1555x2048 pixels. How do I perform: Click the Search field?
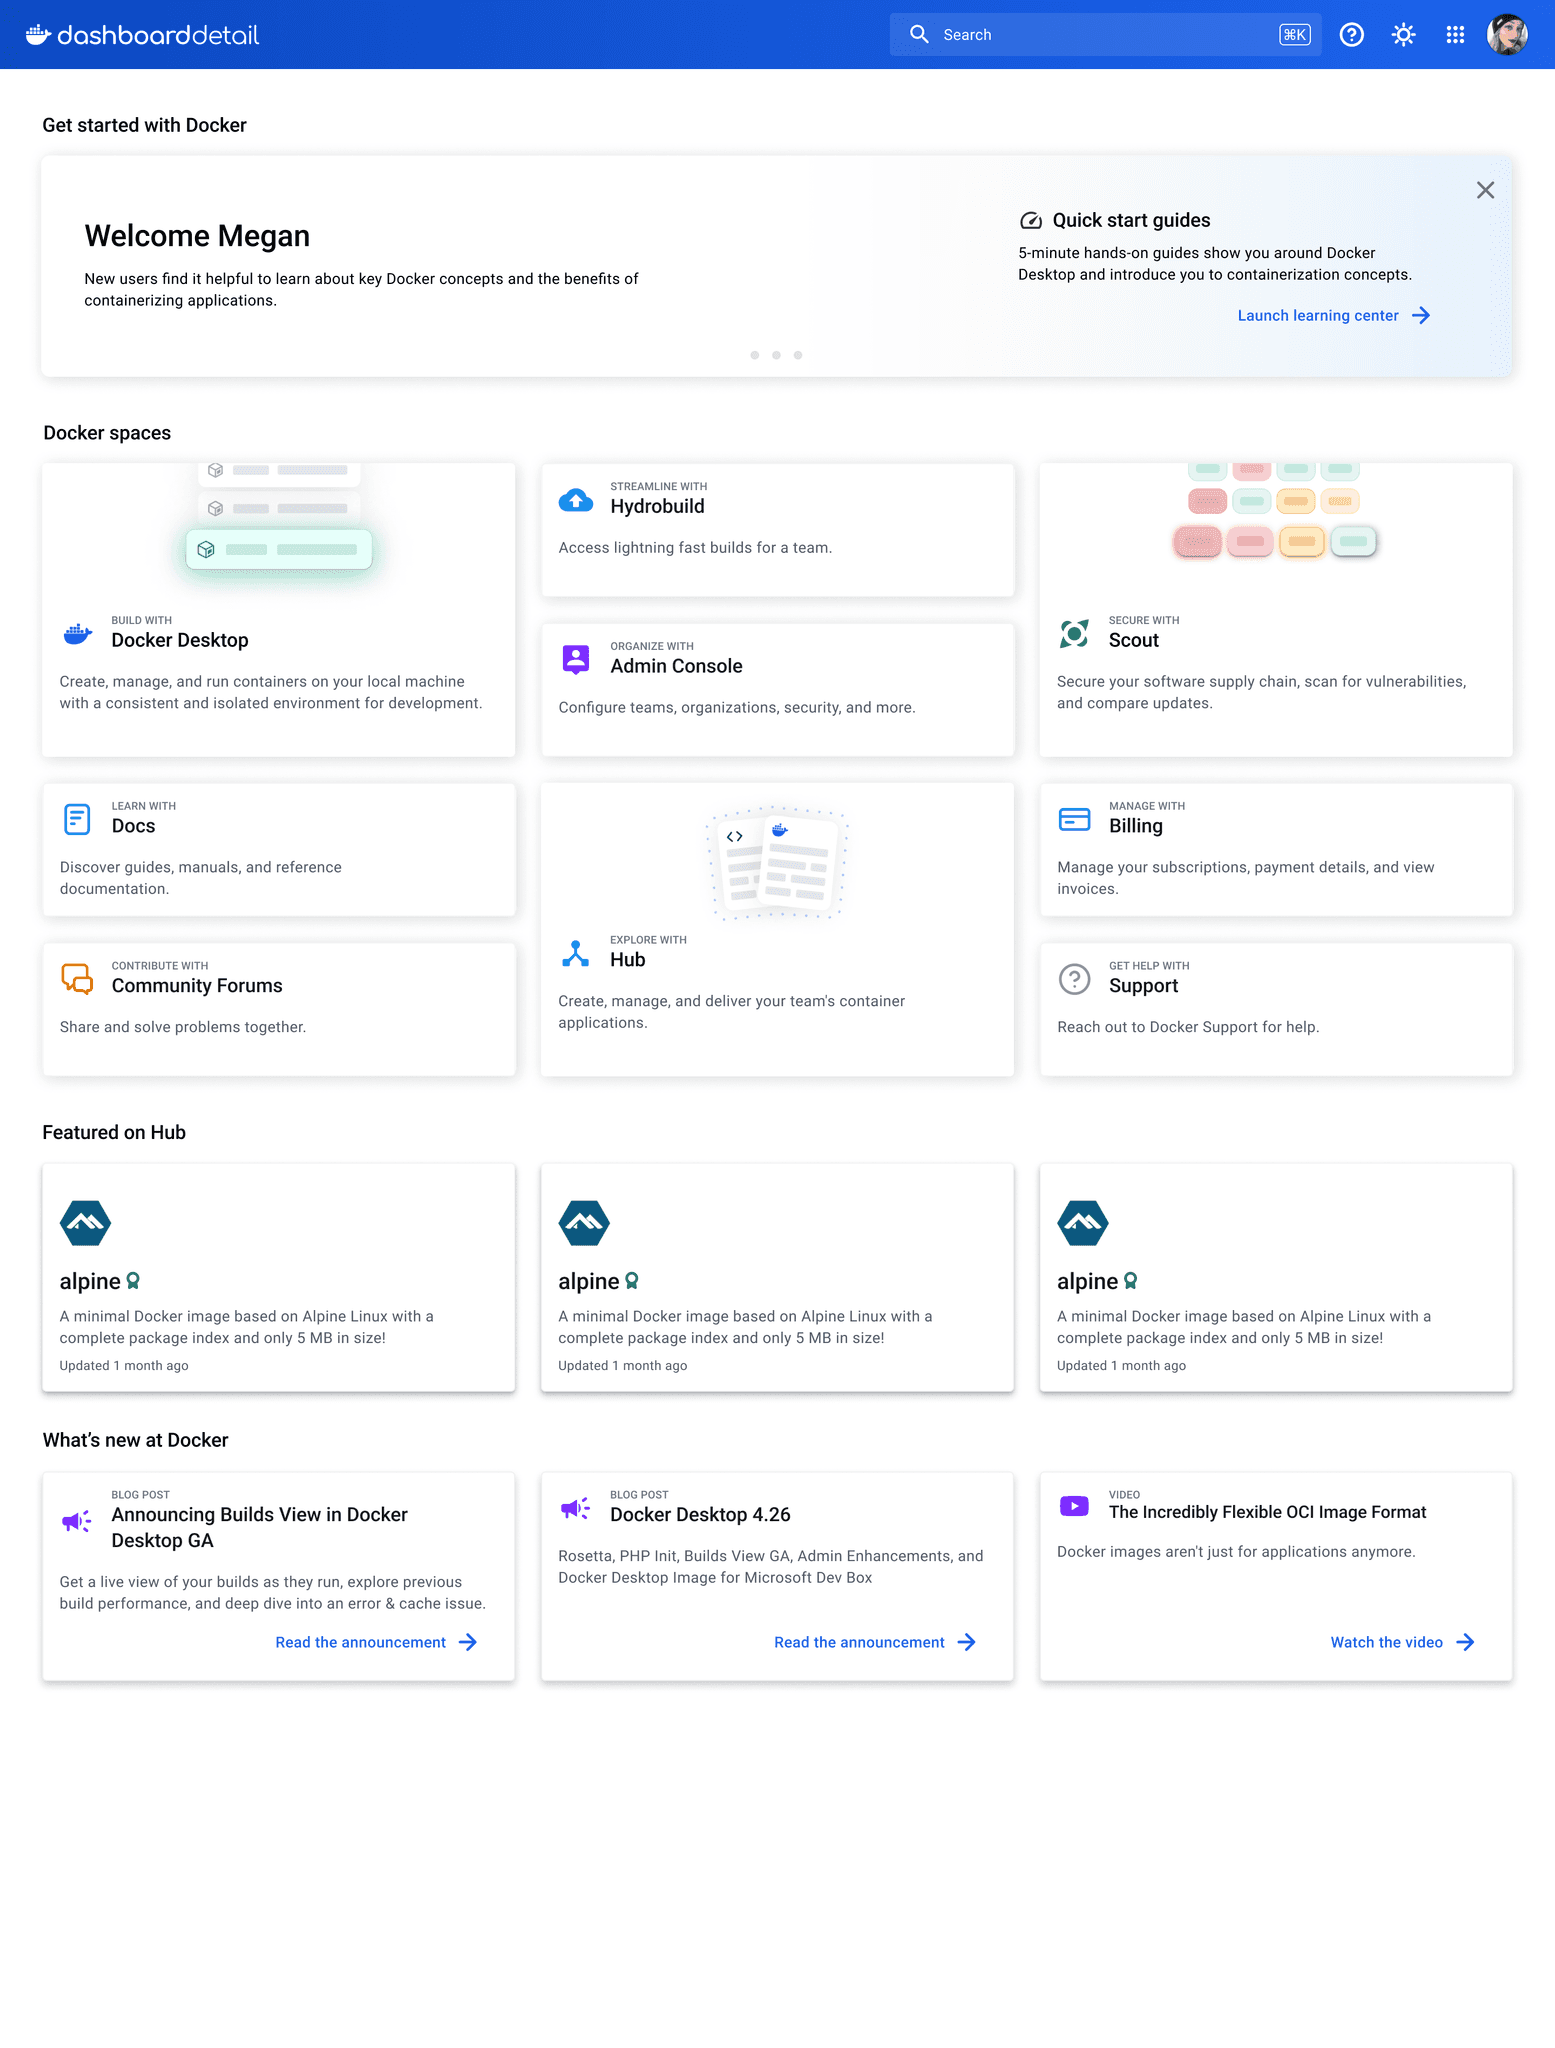[1105, 35]
